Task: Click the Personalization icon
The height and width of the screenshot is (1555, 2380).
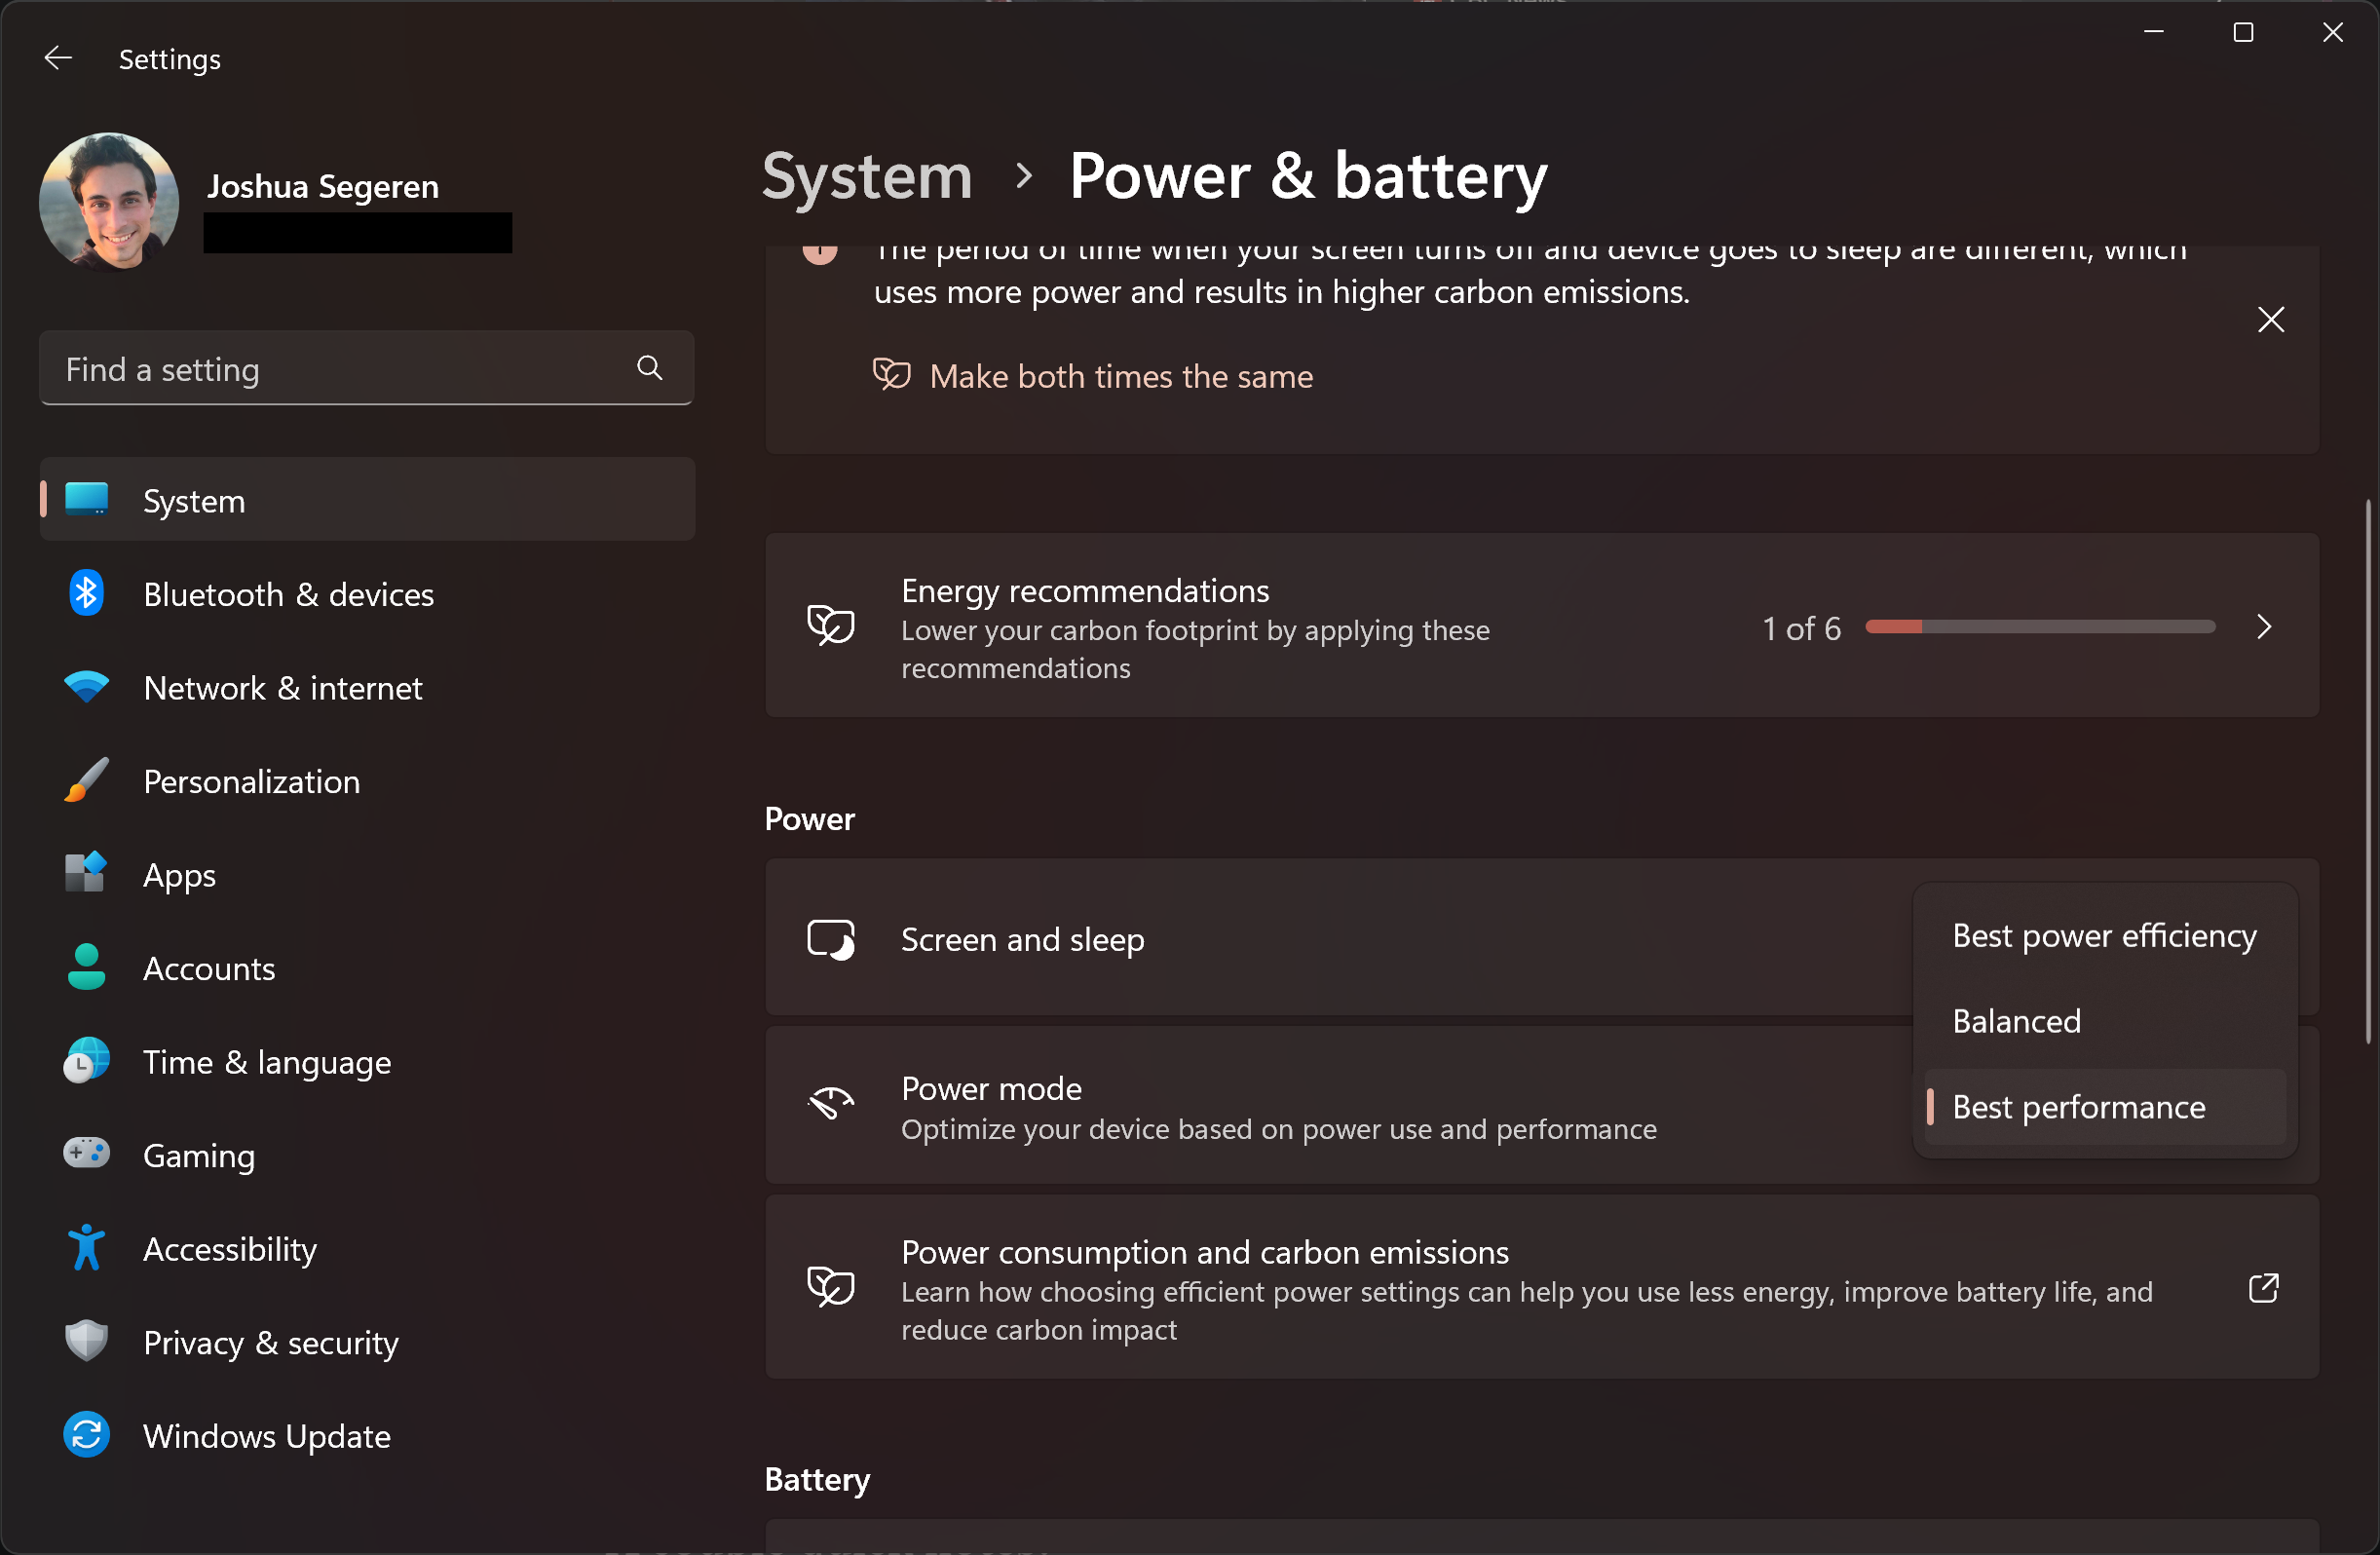Action: pyautogui.click(x=89, y=781)
